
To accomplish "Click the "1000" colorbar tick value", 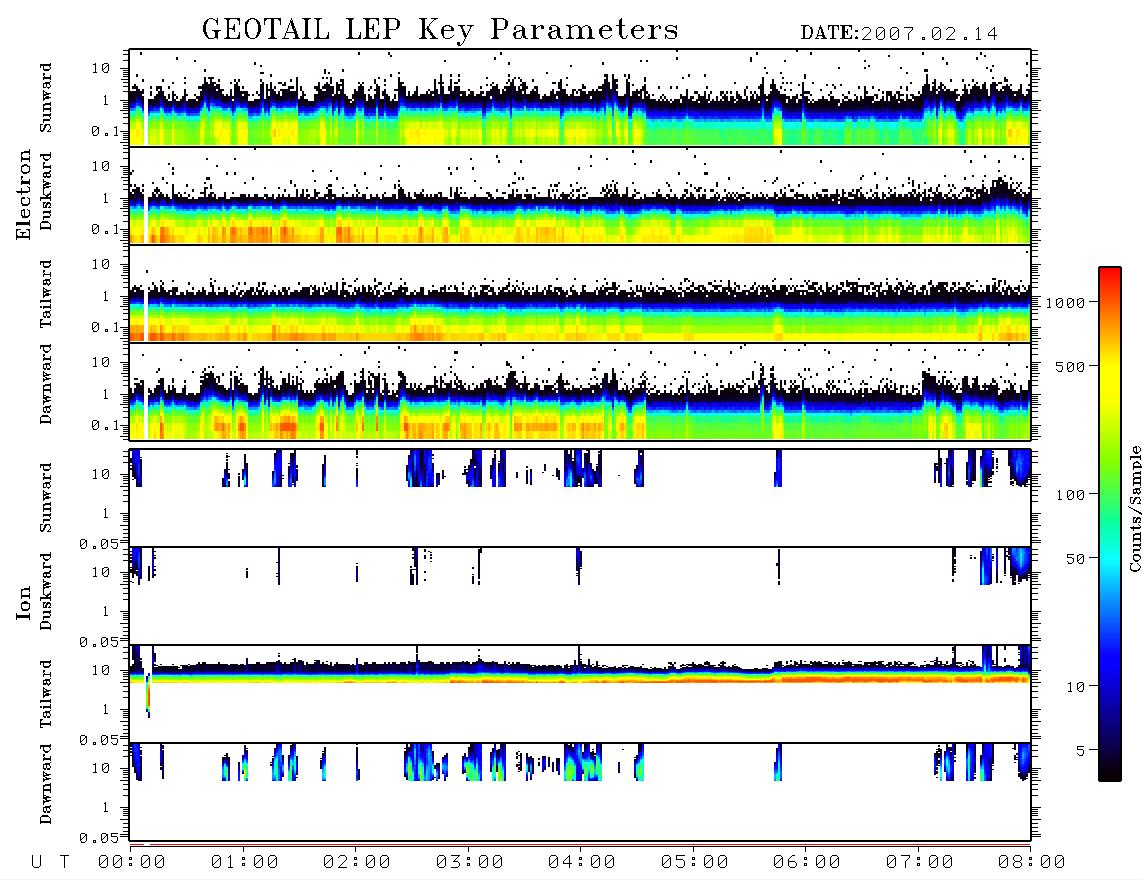I will coord(1066,303).
